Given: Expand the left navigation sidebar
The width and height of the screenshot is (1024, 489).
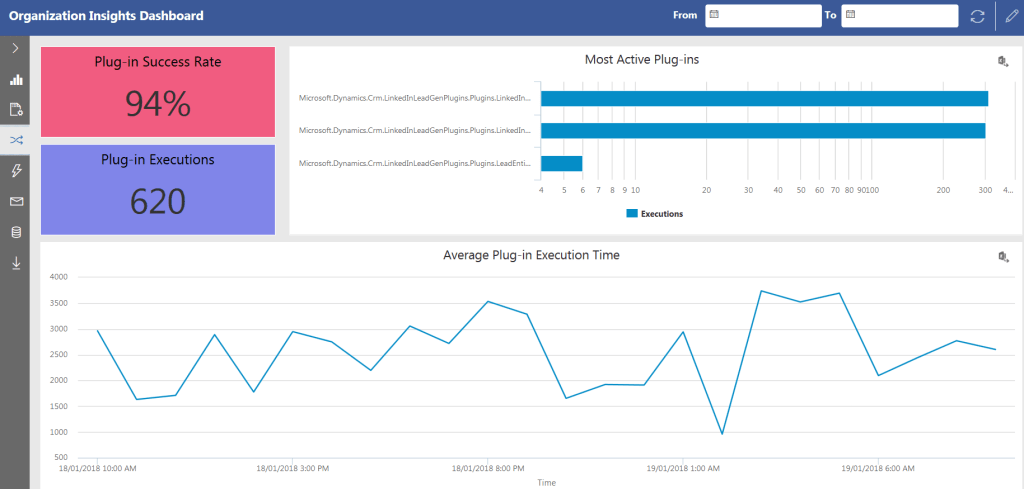Looking at the screenshot, I should tap(15, 48).
